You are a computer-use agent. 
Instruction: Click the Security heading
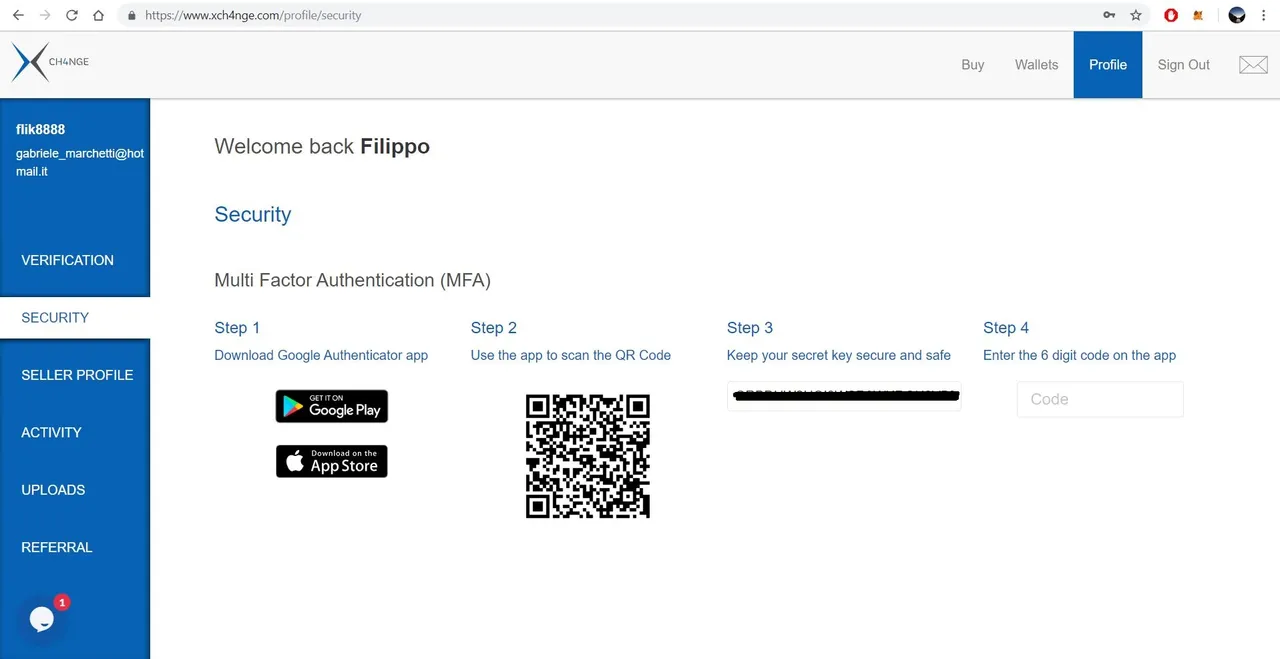[x=253, y=214]
